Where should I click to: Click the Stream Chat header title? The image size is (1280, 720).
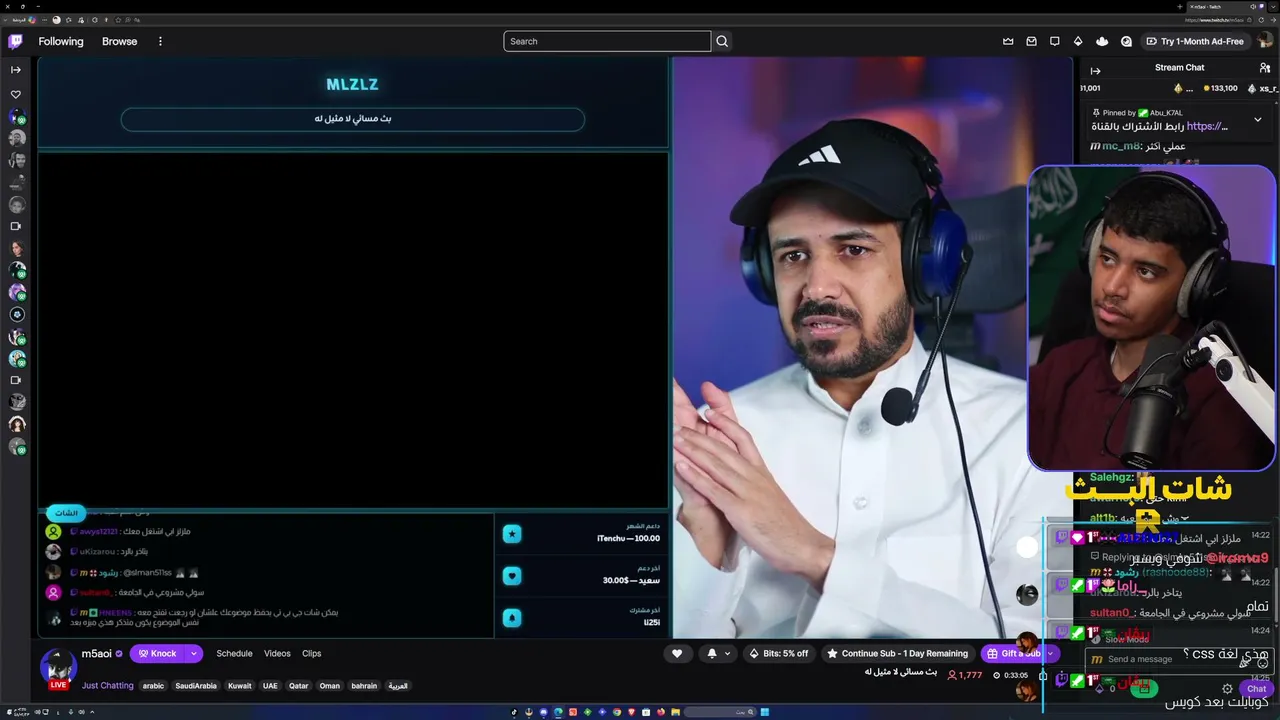click(x=1179, y=67)
